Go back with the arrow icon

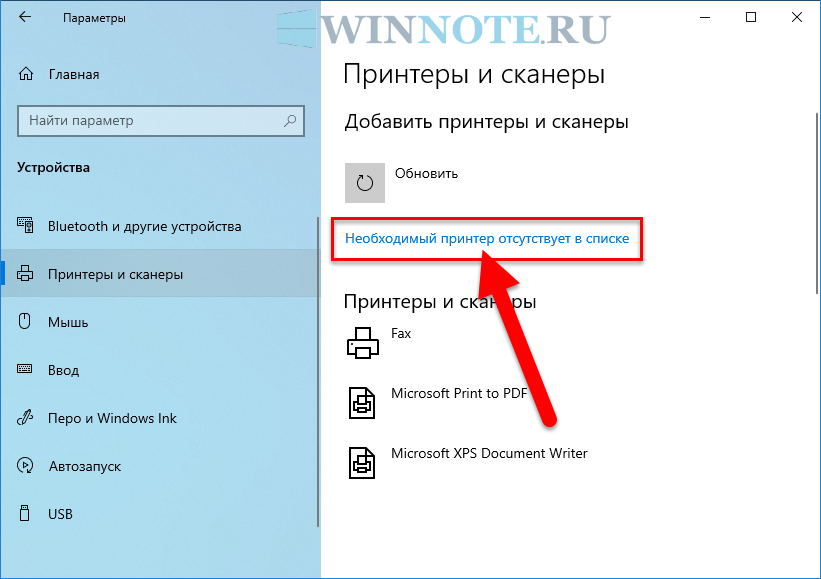point(25,17)
